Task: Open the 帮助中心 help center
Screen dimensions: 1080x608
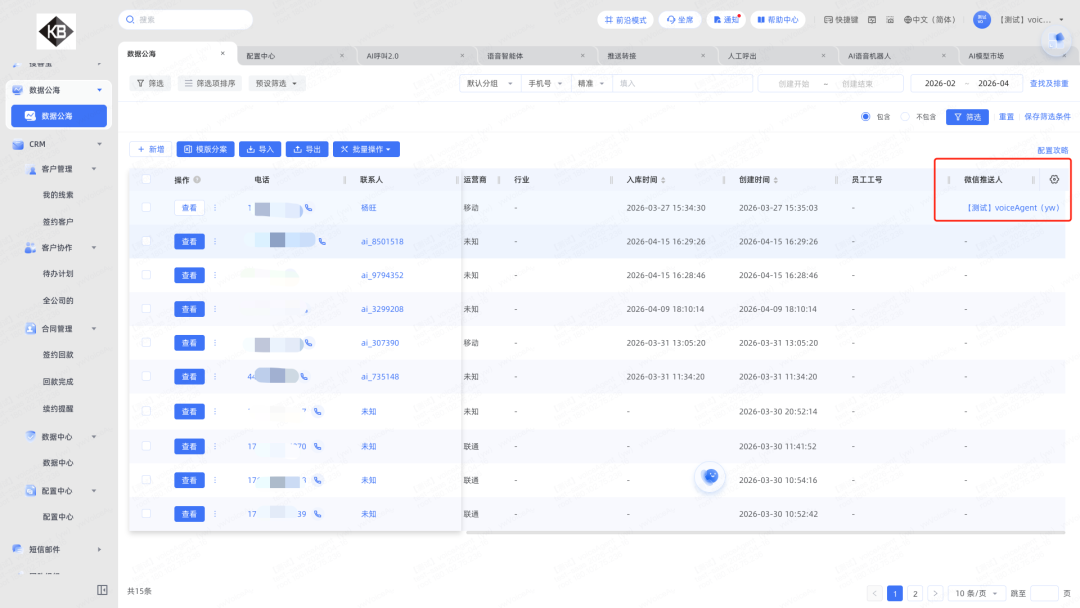Action: click(x=776, y=20)
